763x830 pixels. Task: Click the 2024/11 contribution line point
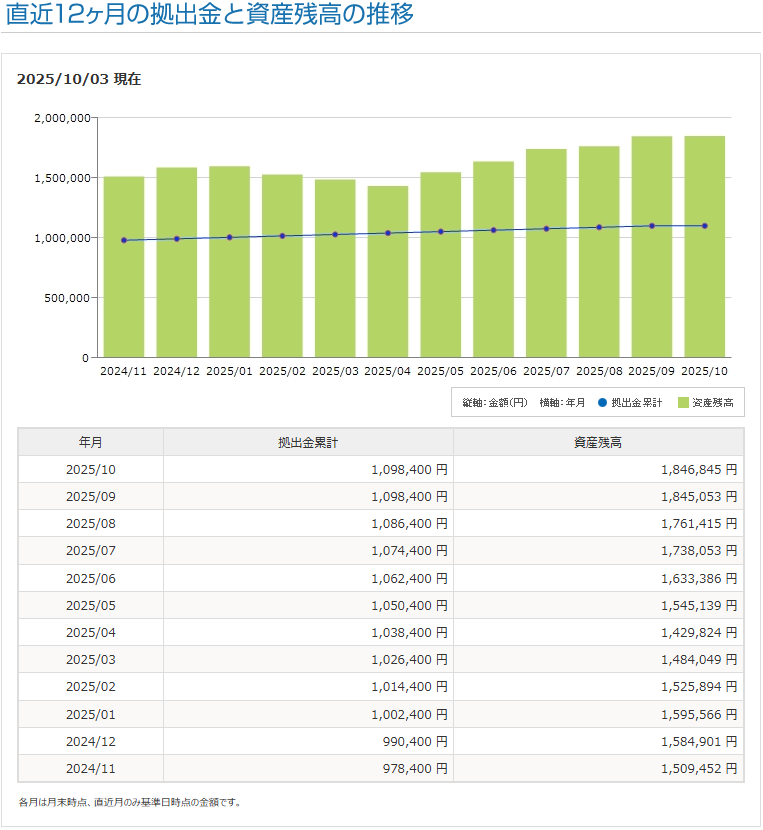(124, 240)
